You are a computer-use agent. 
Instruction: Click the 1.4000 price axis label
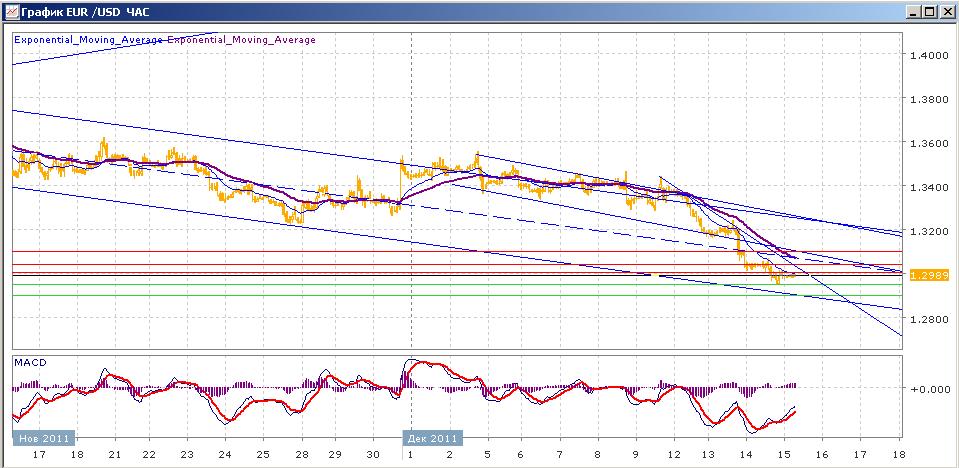point(927,55)
